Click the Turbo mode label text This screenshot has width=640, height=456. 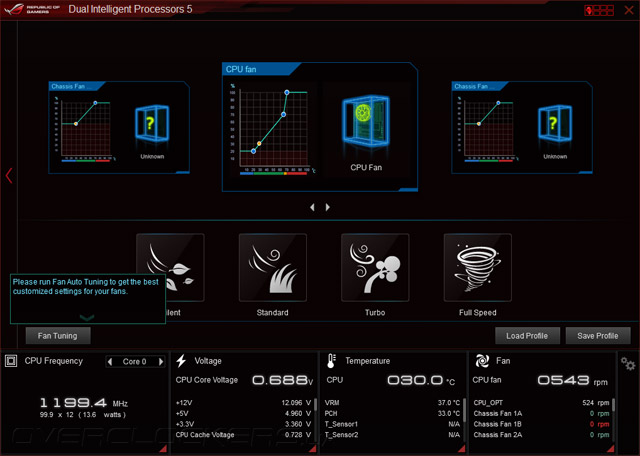tap(375, 312)
